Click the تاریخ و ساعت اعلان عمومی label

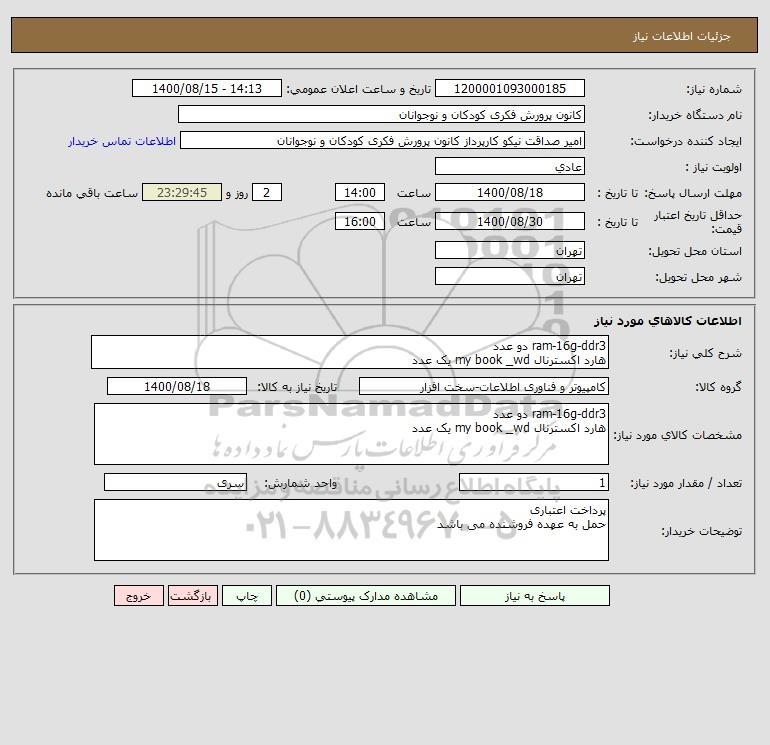[x=358, y=89]
